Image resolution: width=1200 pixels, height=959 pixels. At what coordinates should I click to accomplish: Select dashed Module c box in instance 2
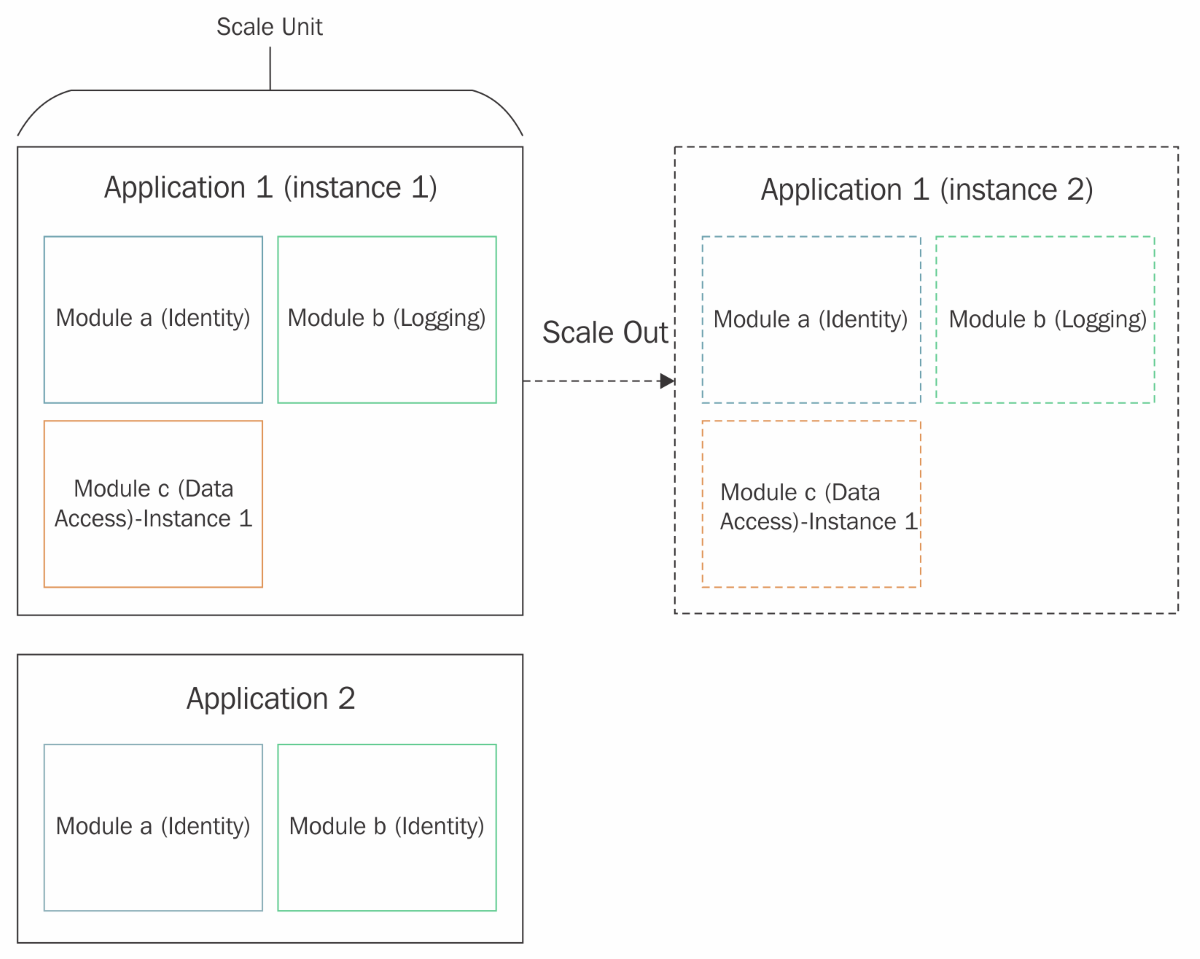811,504
